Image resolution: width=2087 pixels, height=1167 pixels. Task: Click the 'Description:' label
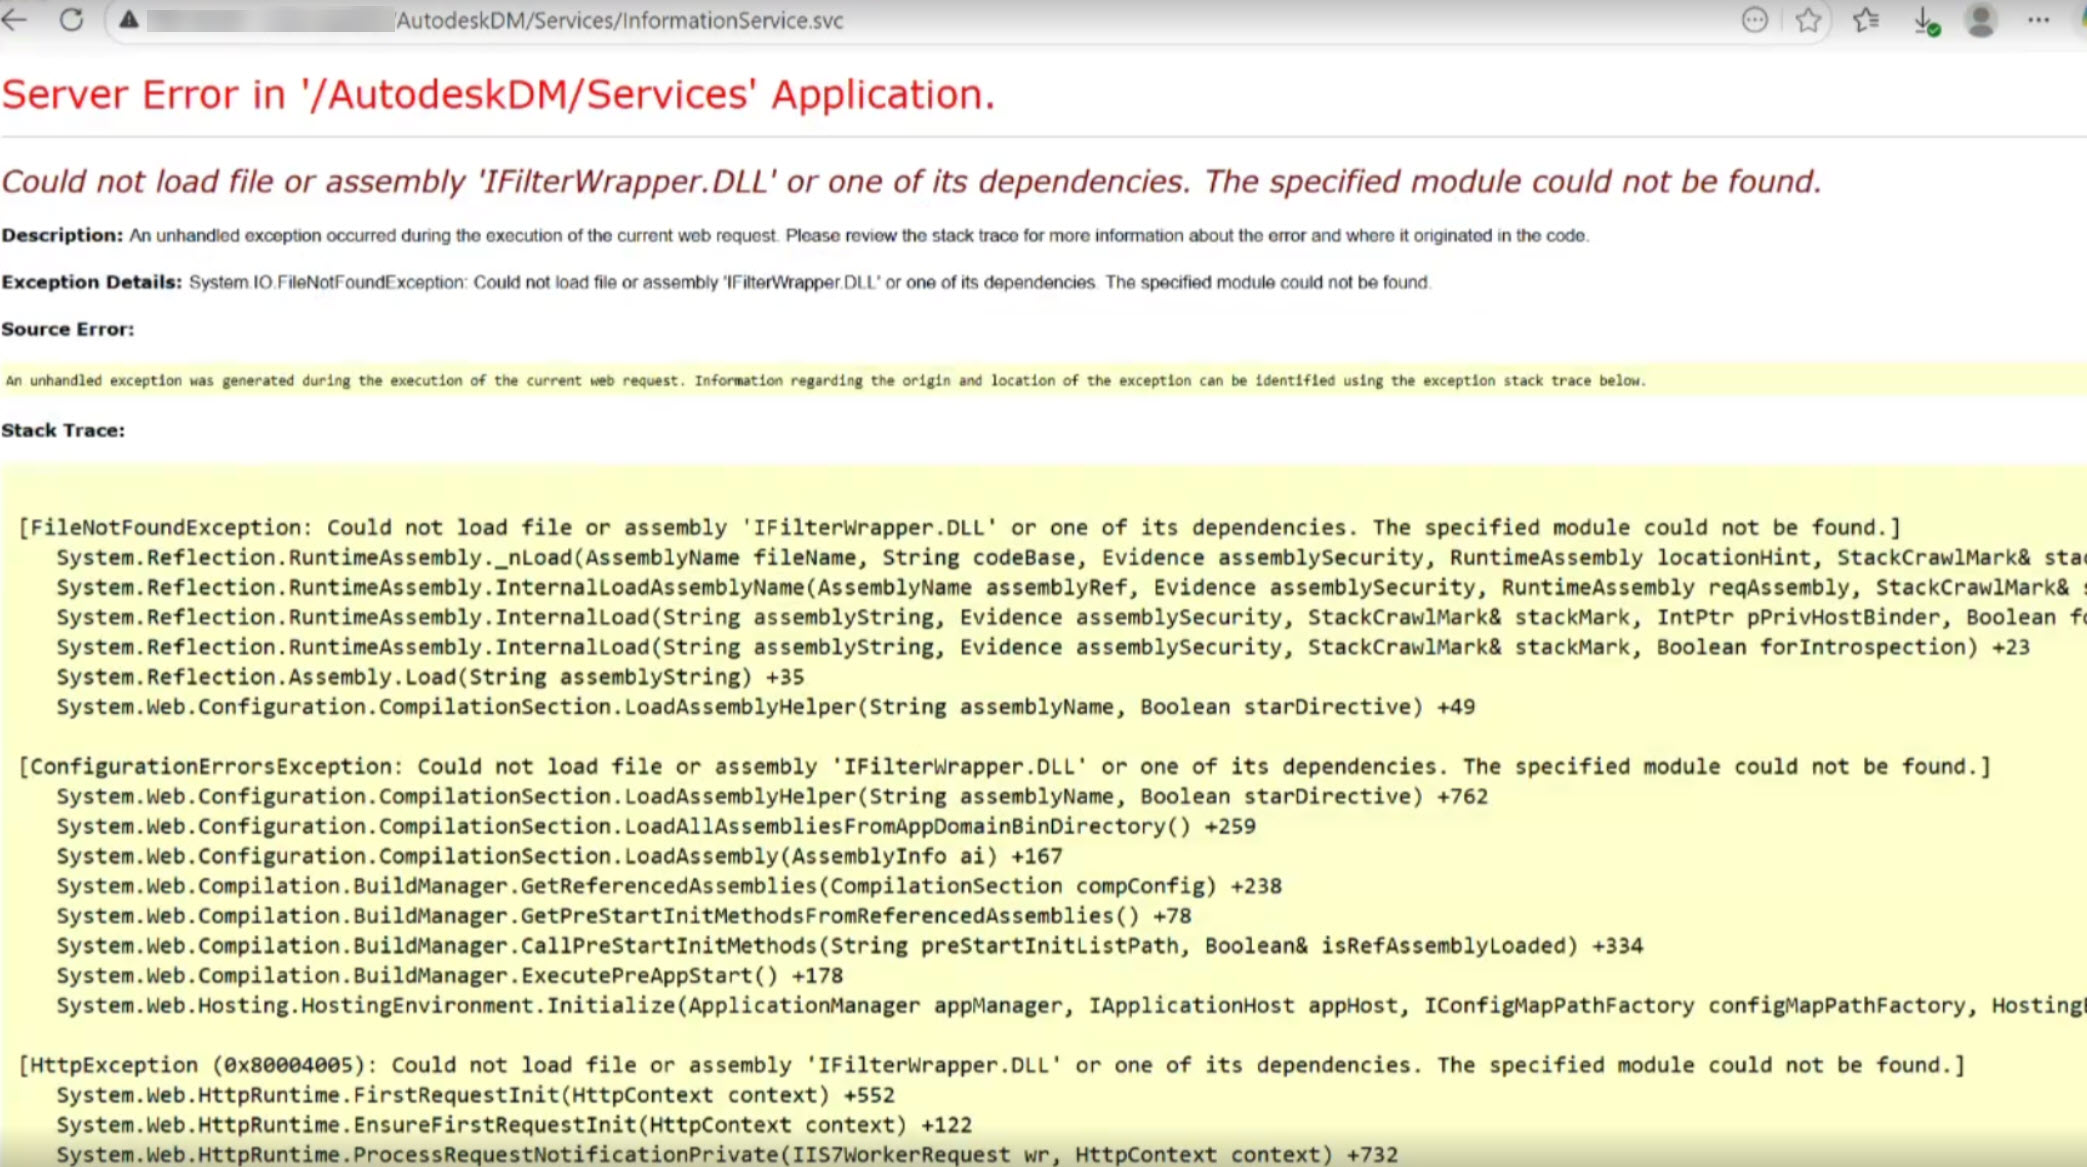click(x=62, y=235)
